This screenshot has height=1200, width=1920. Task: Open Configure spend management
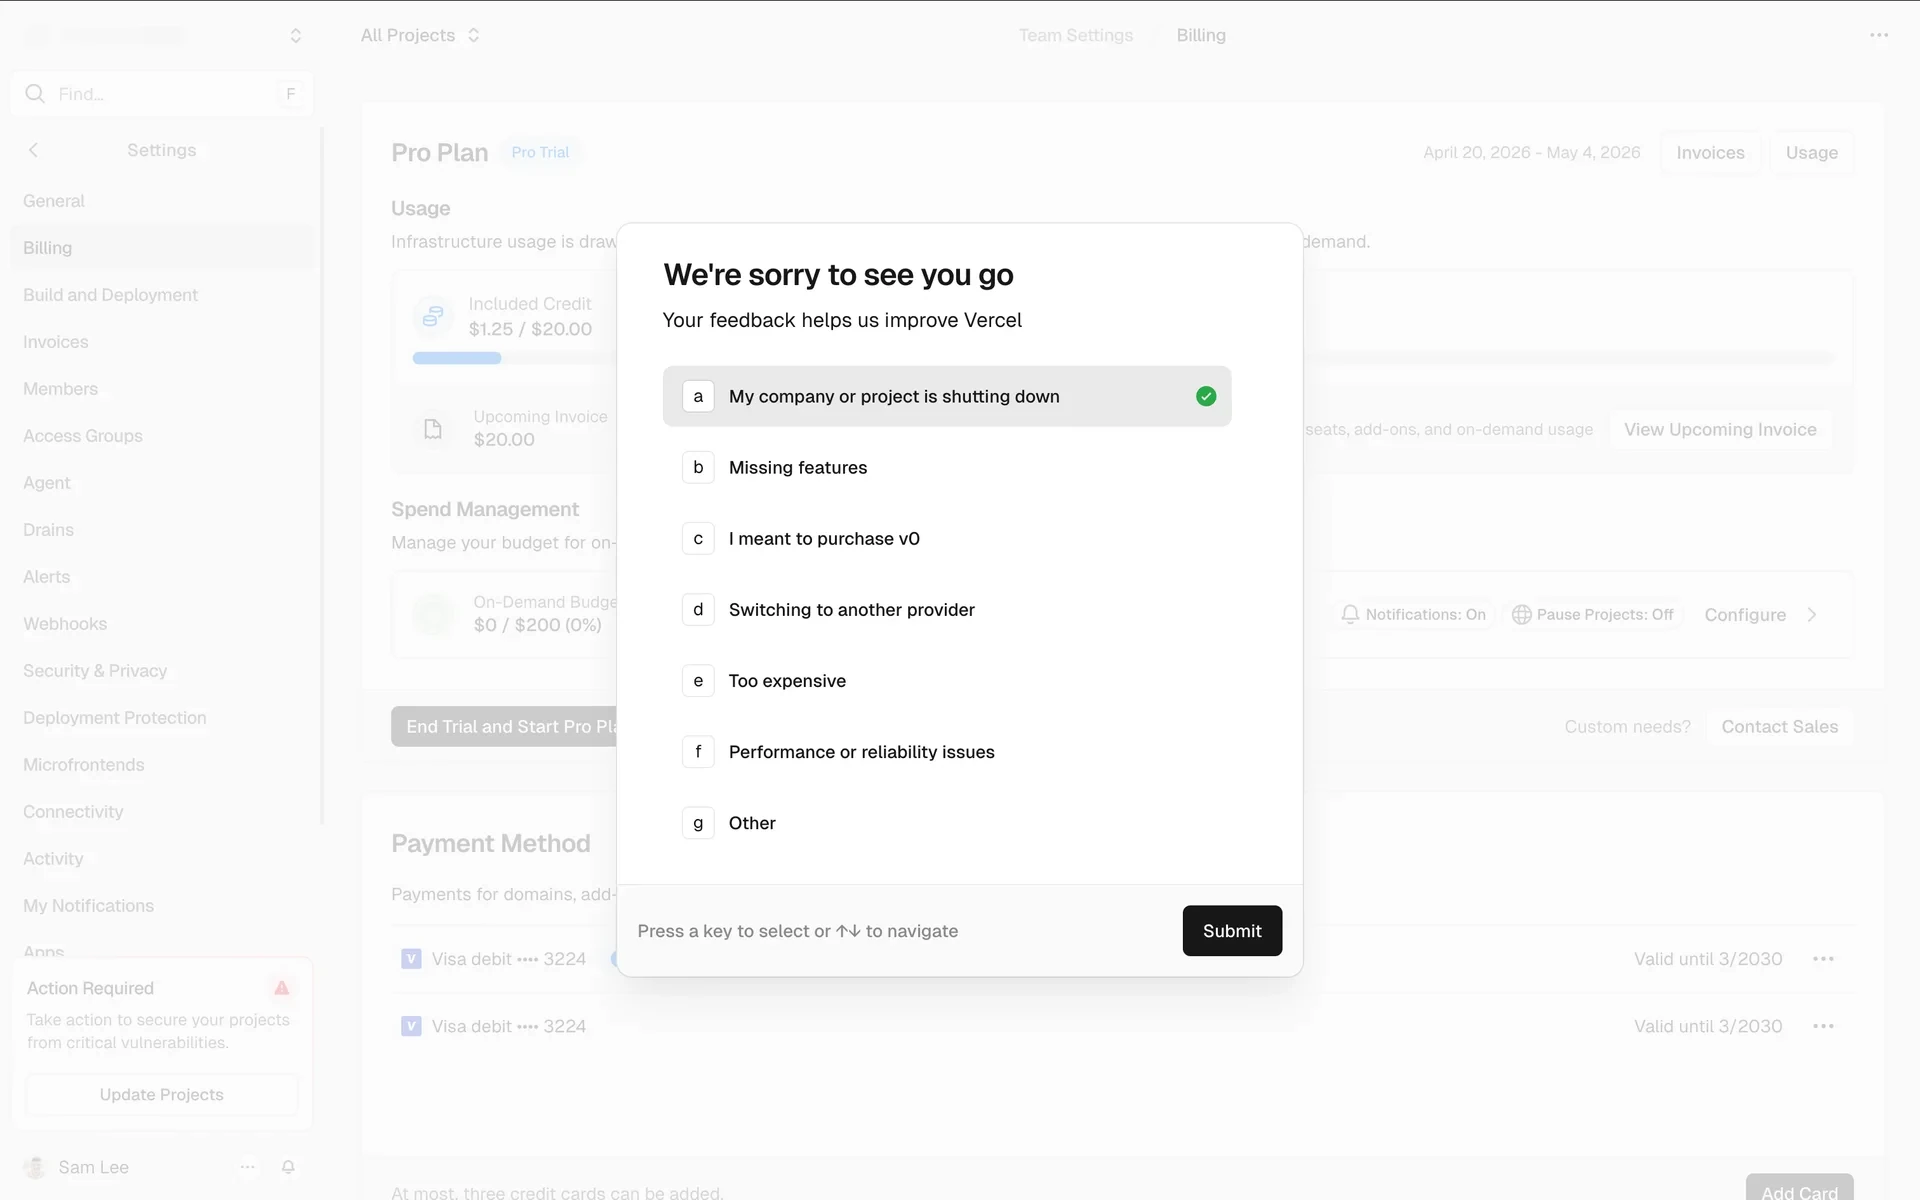pos(1745,615)
